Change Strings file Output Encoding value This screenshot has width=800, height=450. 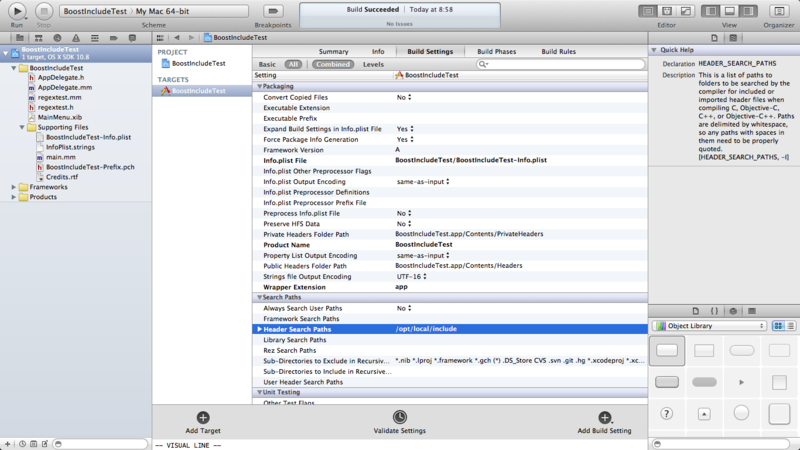[x=411, y=277]
